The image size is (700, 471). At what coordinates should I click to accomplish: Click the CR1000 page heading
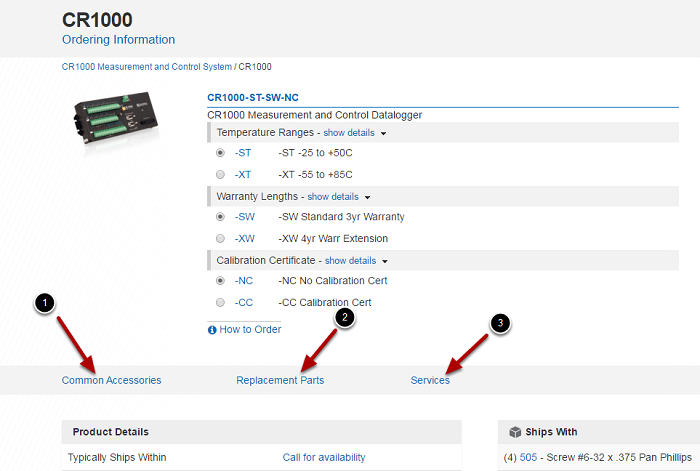tap(97, 20)
